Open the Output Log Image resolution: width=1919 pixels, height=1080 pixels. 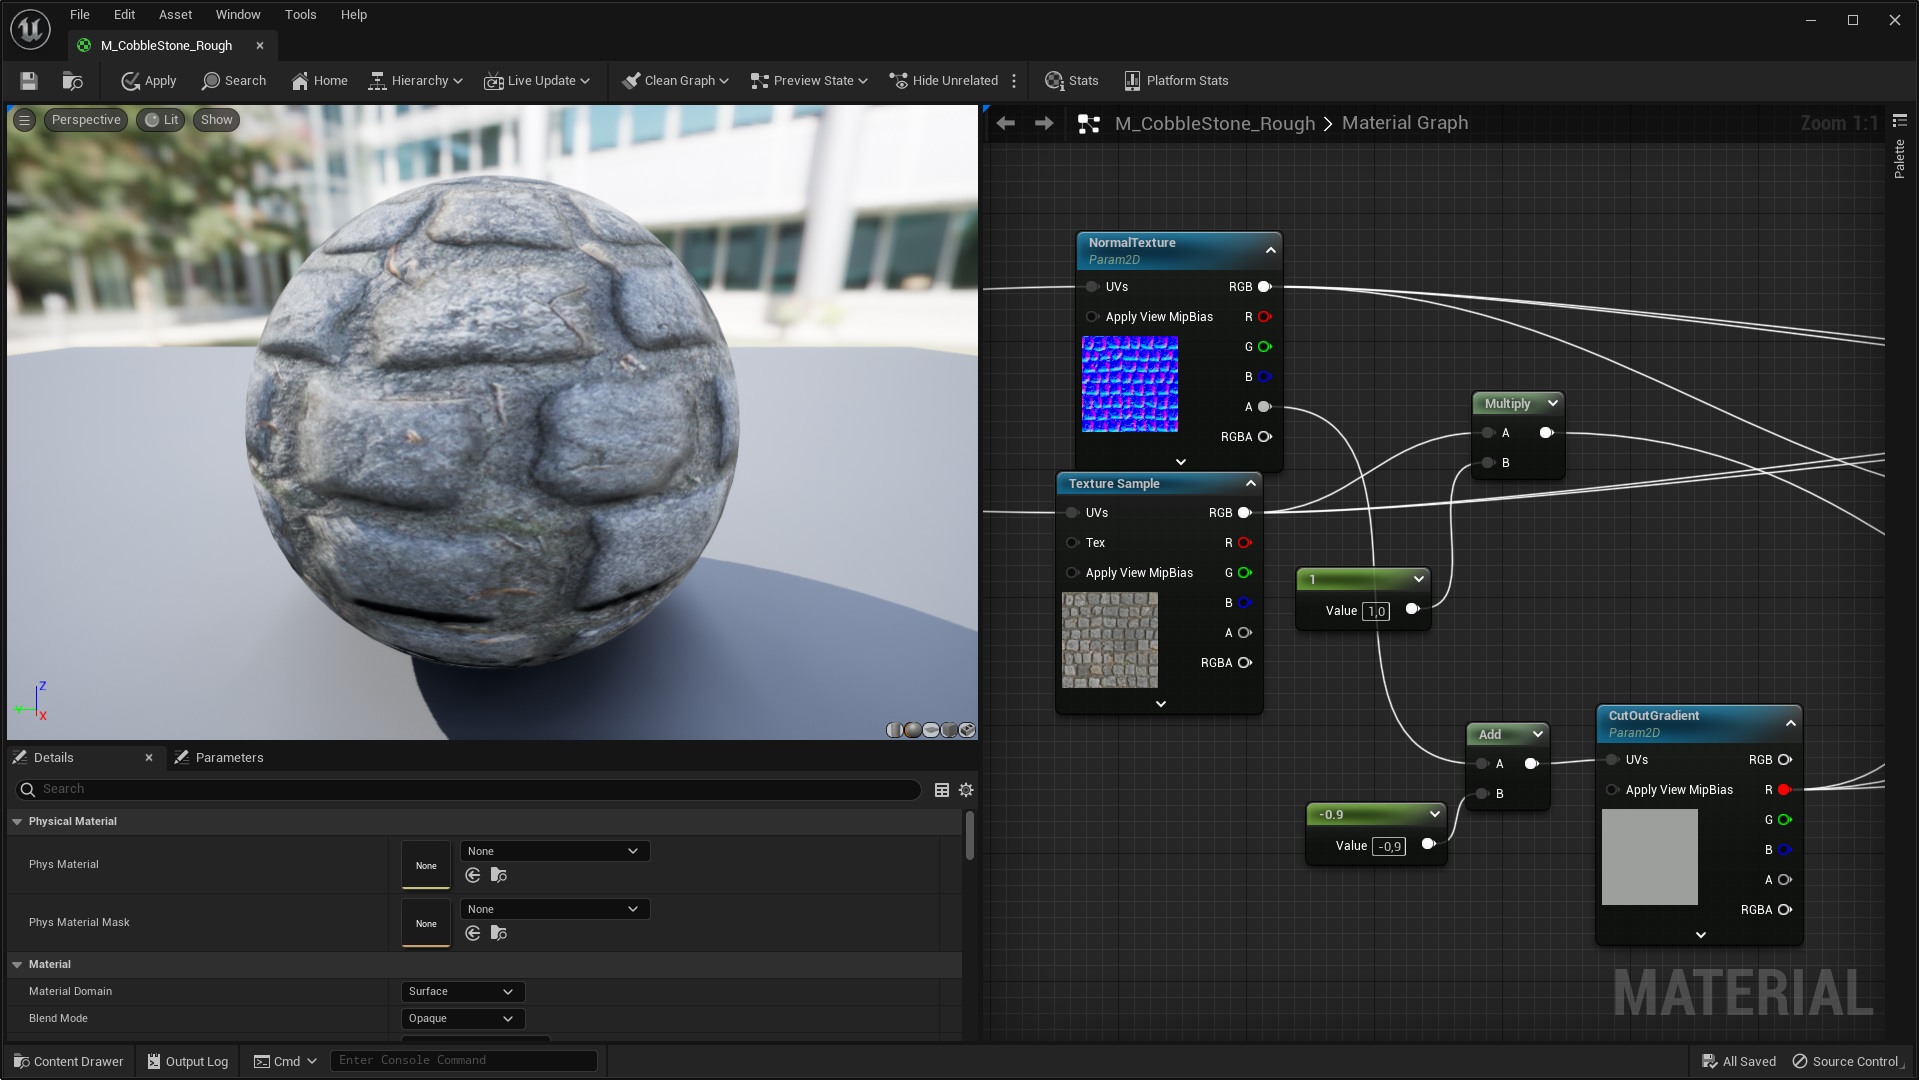[x=187, y=1061]
